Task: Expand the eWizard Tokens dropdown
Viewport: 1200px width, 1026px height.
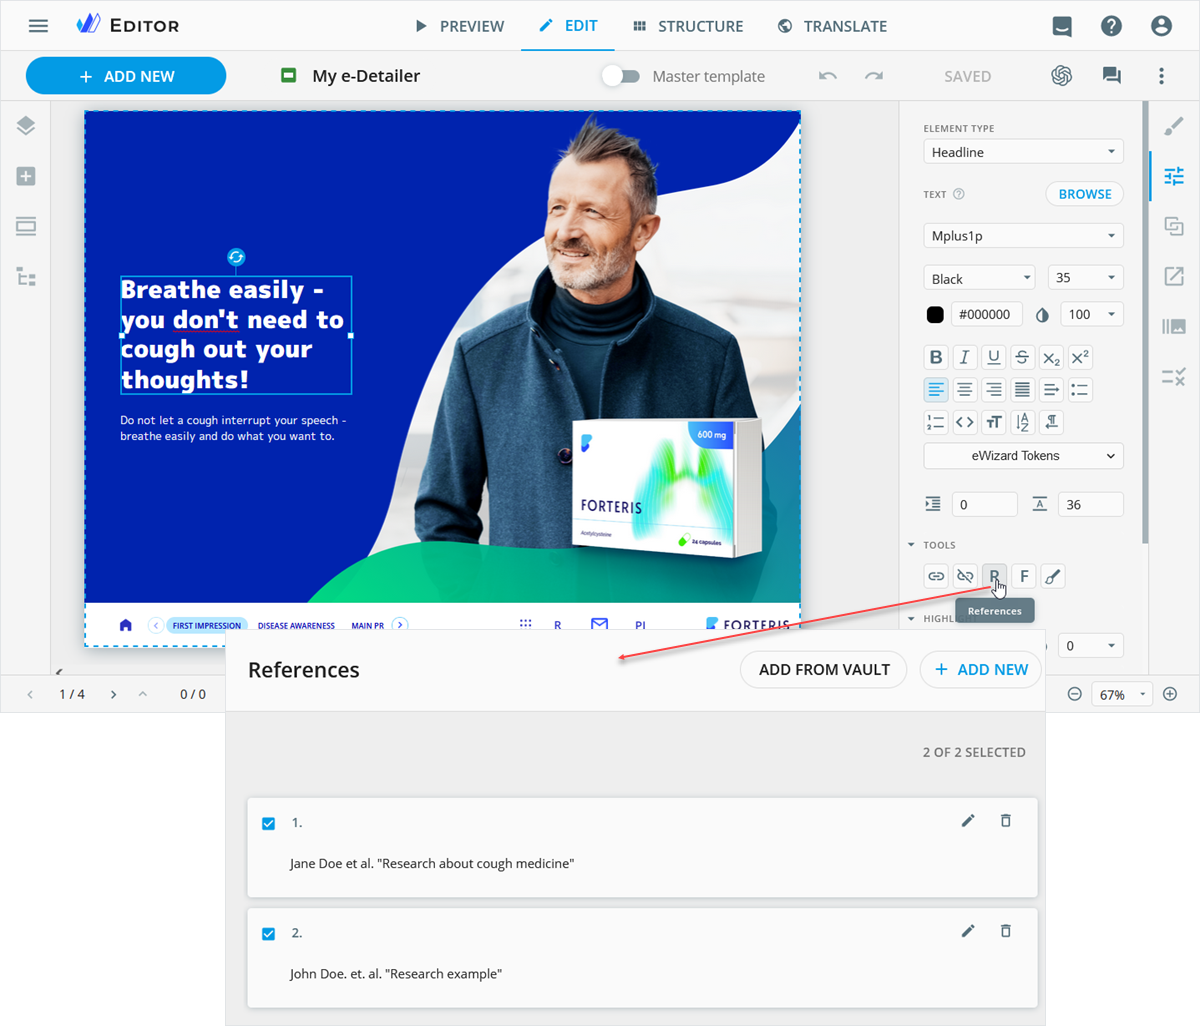Action: [x=1023, y=456]
